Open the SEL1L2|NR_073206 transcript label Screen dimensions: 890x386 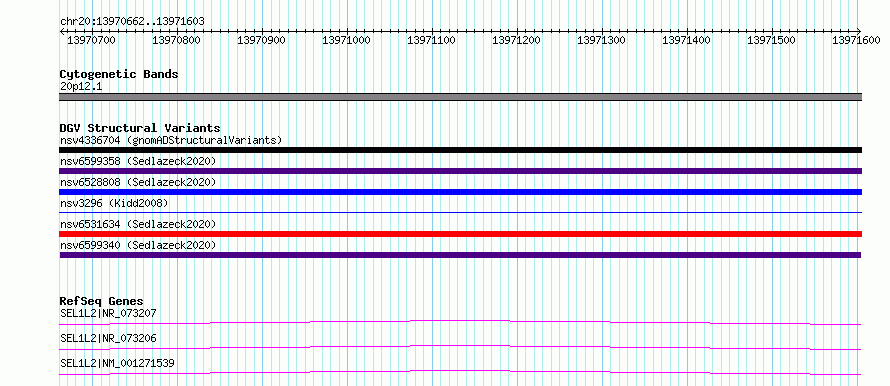pos(108,338)
